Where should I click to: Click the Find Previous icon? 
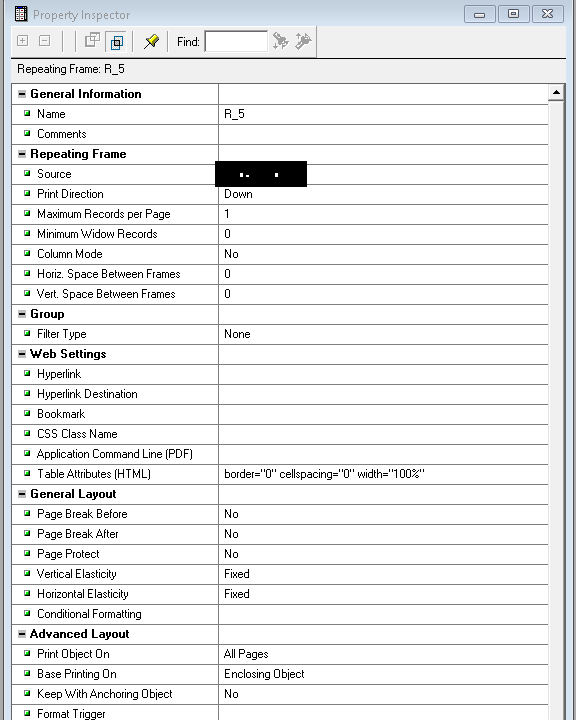(303, 41)
